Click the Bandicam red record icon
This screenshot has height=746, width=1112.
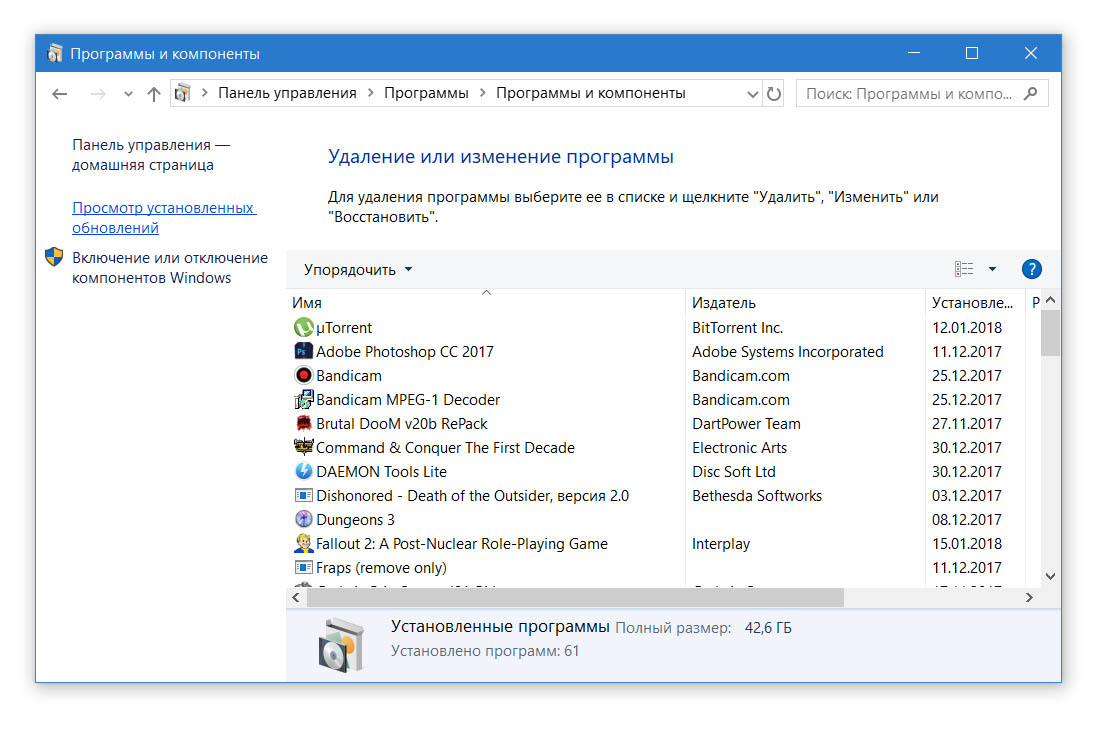click(x=304, y=375)
